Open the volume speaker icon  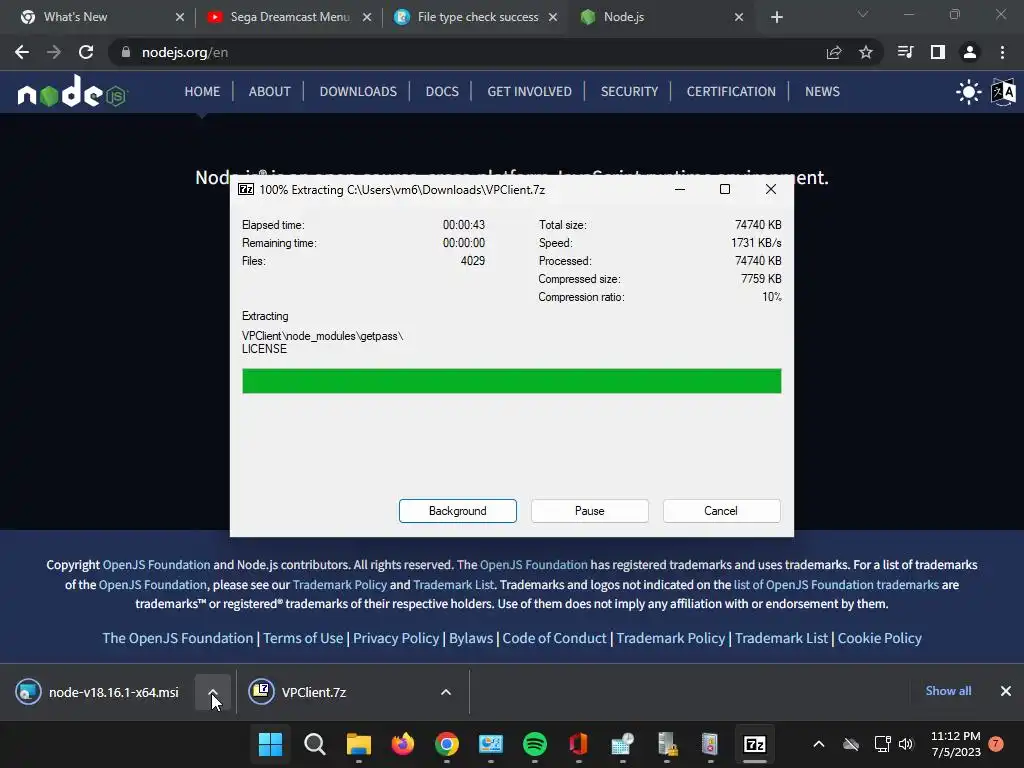(x=906, y=744)
